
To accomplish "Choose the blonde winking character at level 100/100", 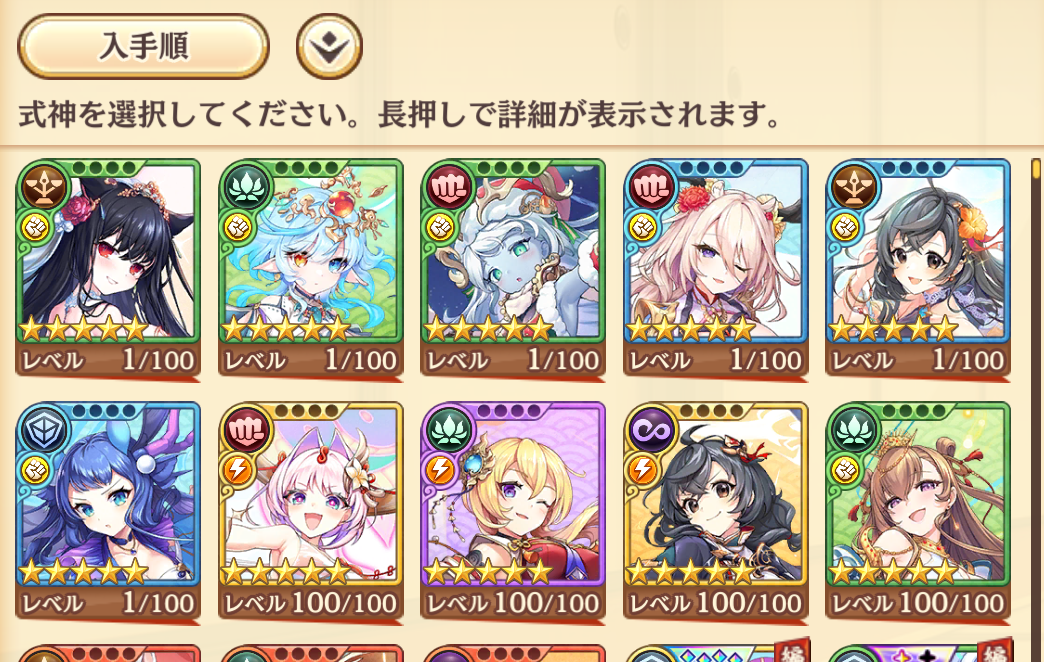I will coord(513,511).
